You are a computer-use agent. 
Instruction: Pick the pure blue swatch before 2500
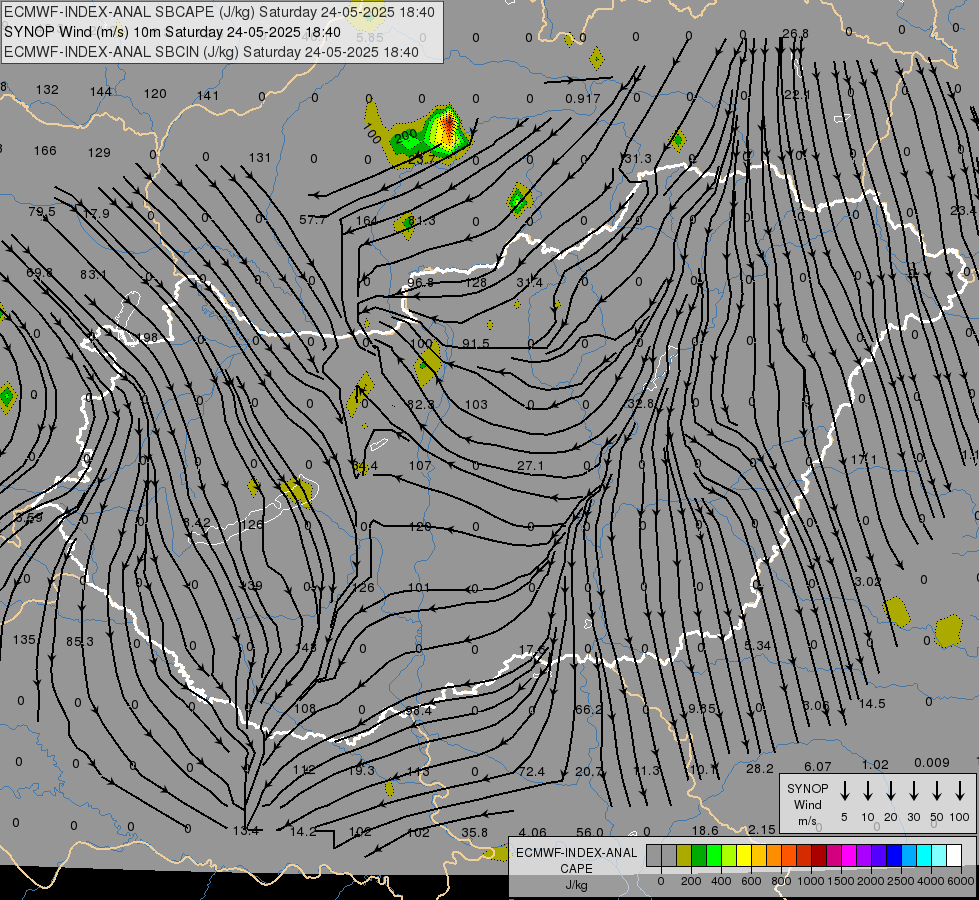(x=894, y=856)
